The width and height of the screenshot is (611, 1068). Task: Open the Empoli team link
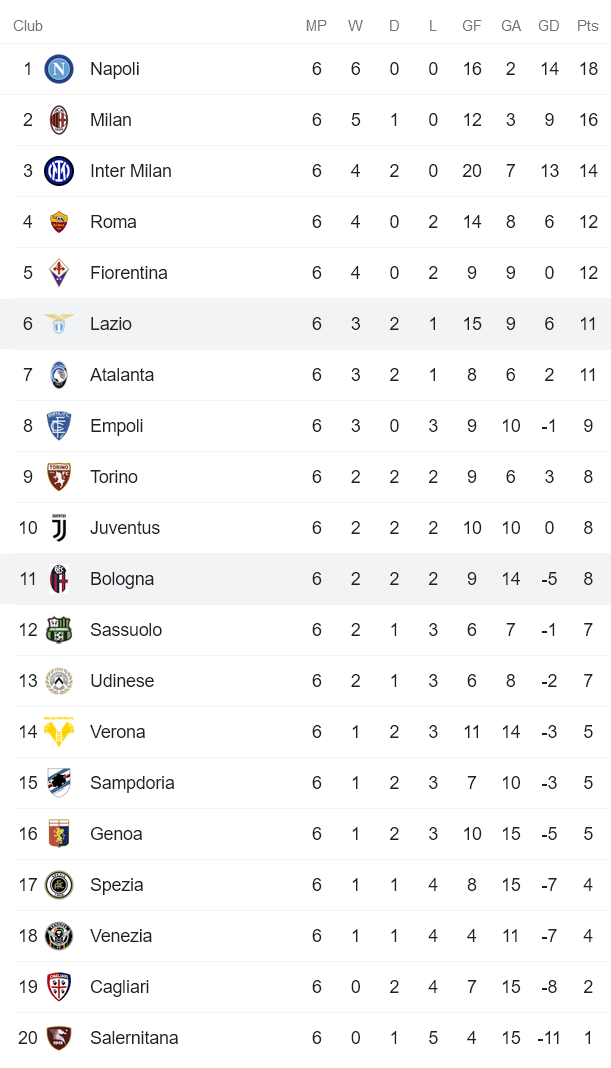(x=116, y=426)
